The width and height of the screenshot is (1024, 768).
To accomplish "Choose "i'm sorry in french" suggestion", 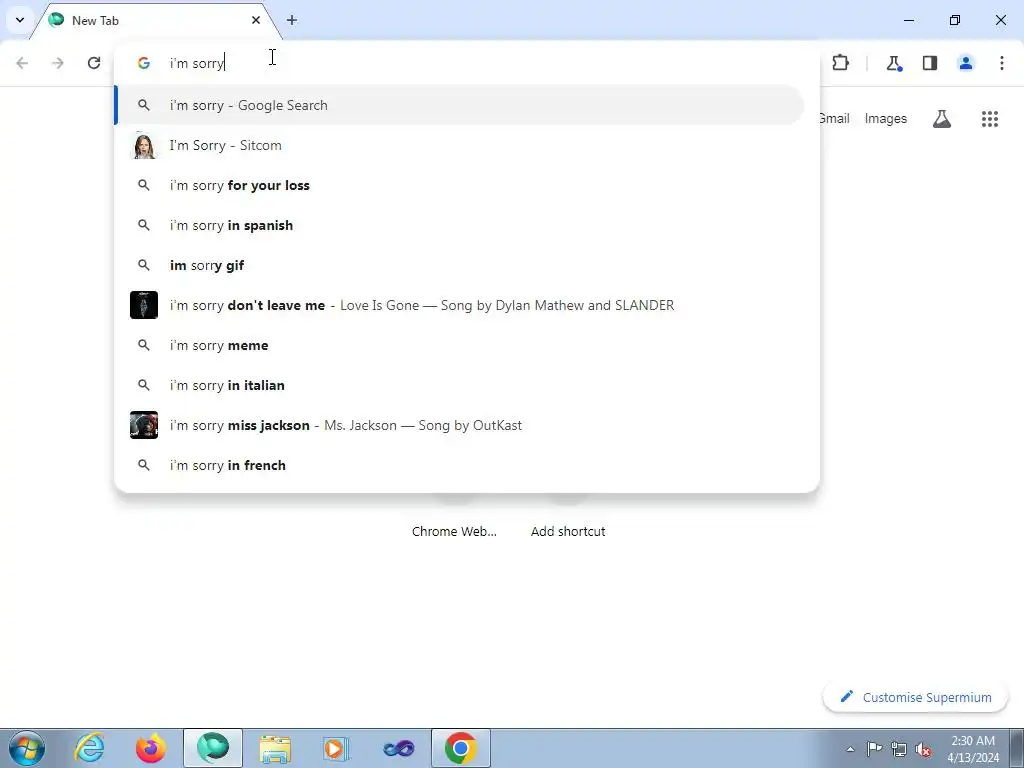I will click(459, 465).
